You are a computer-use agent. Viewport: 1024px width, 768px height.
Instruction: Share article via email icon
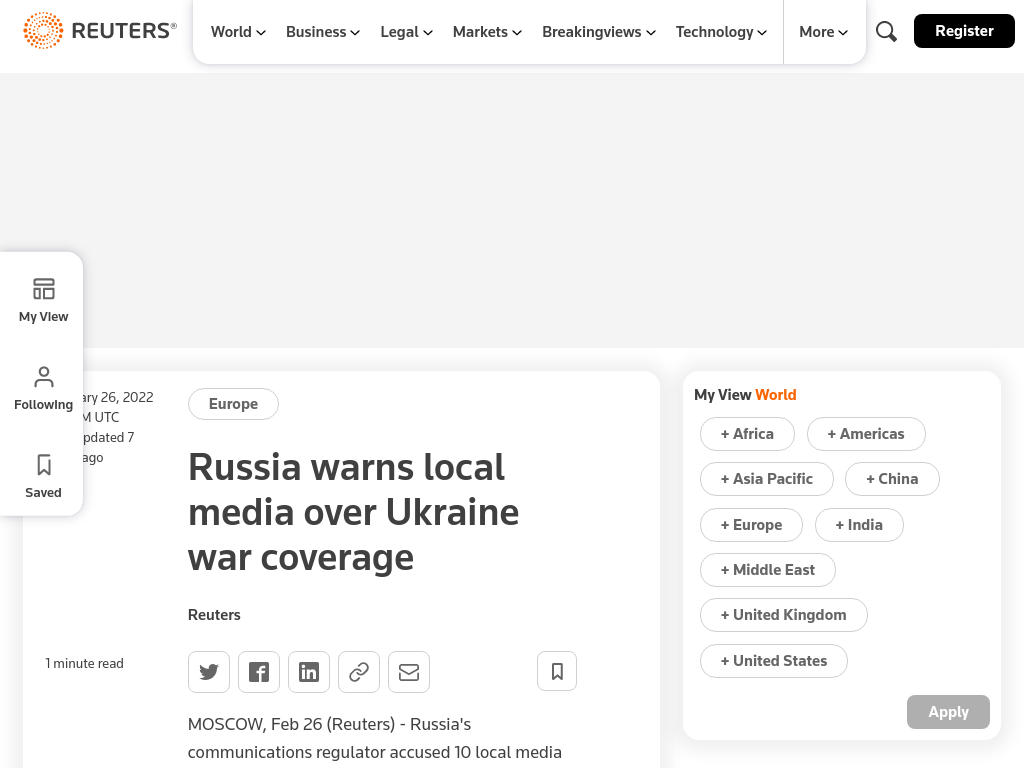click(x=409, y=671)
